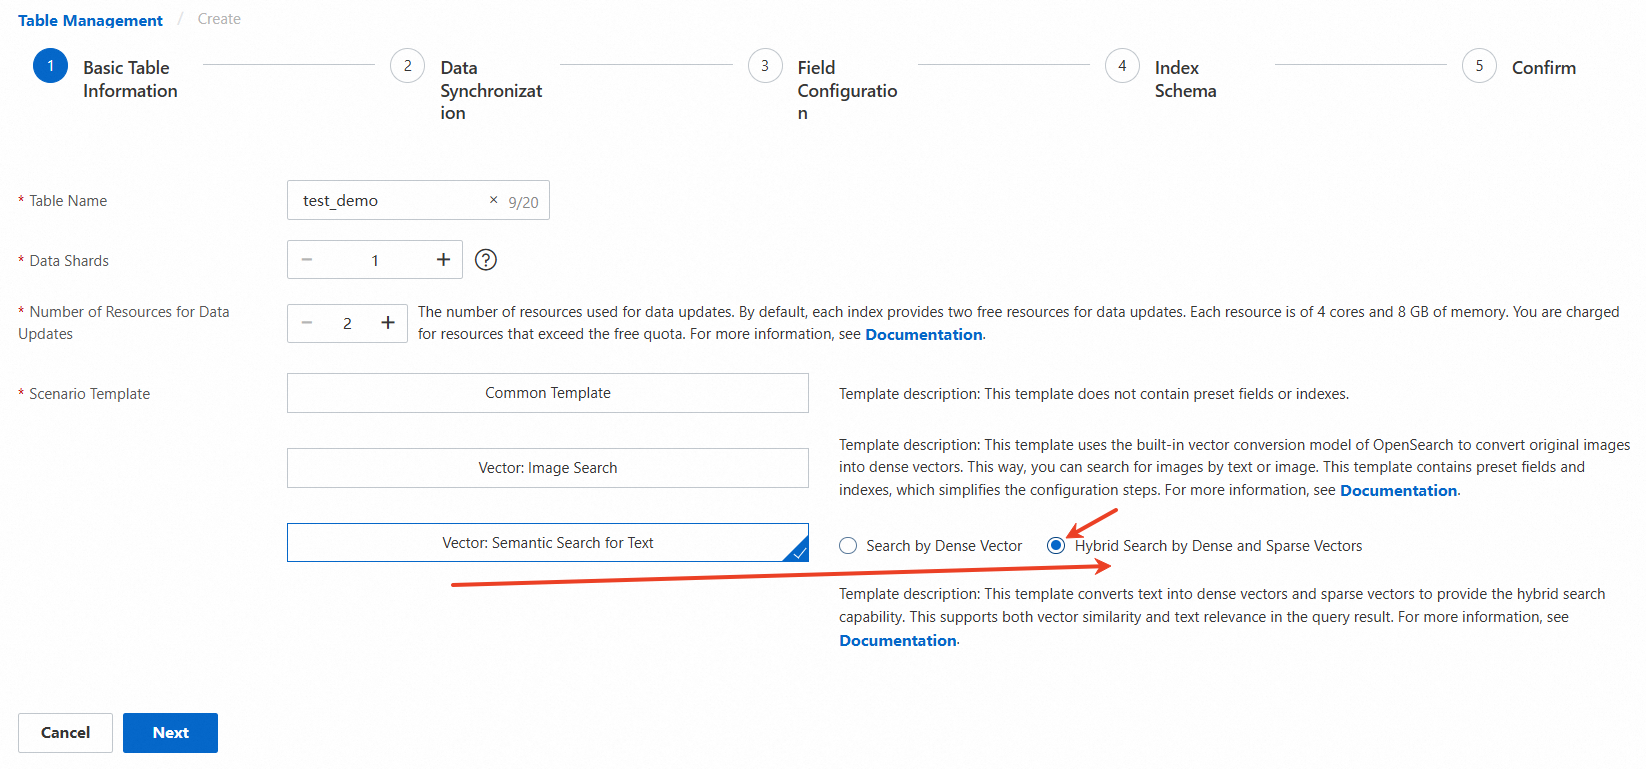Select Search by Dense Vector radio option

click(x=849, y=546)
